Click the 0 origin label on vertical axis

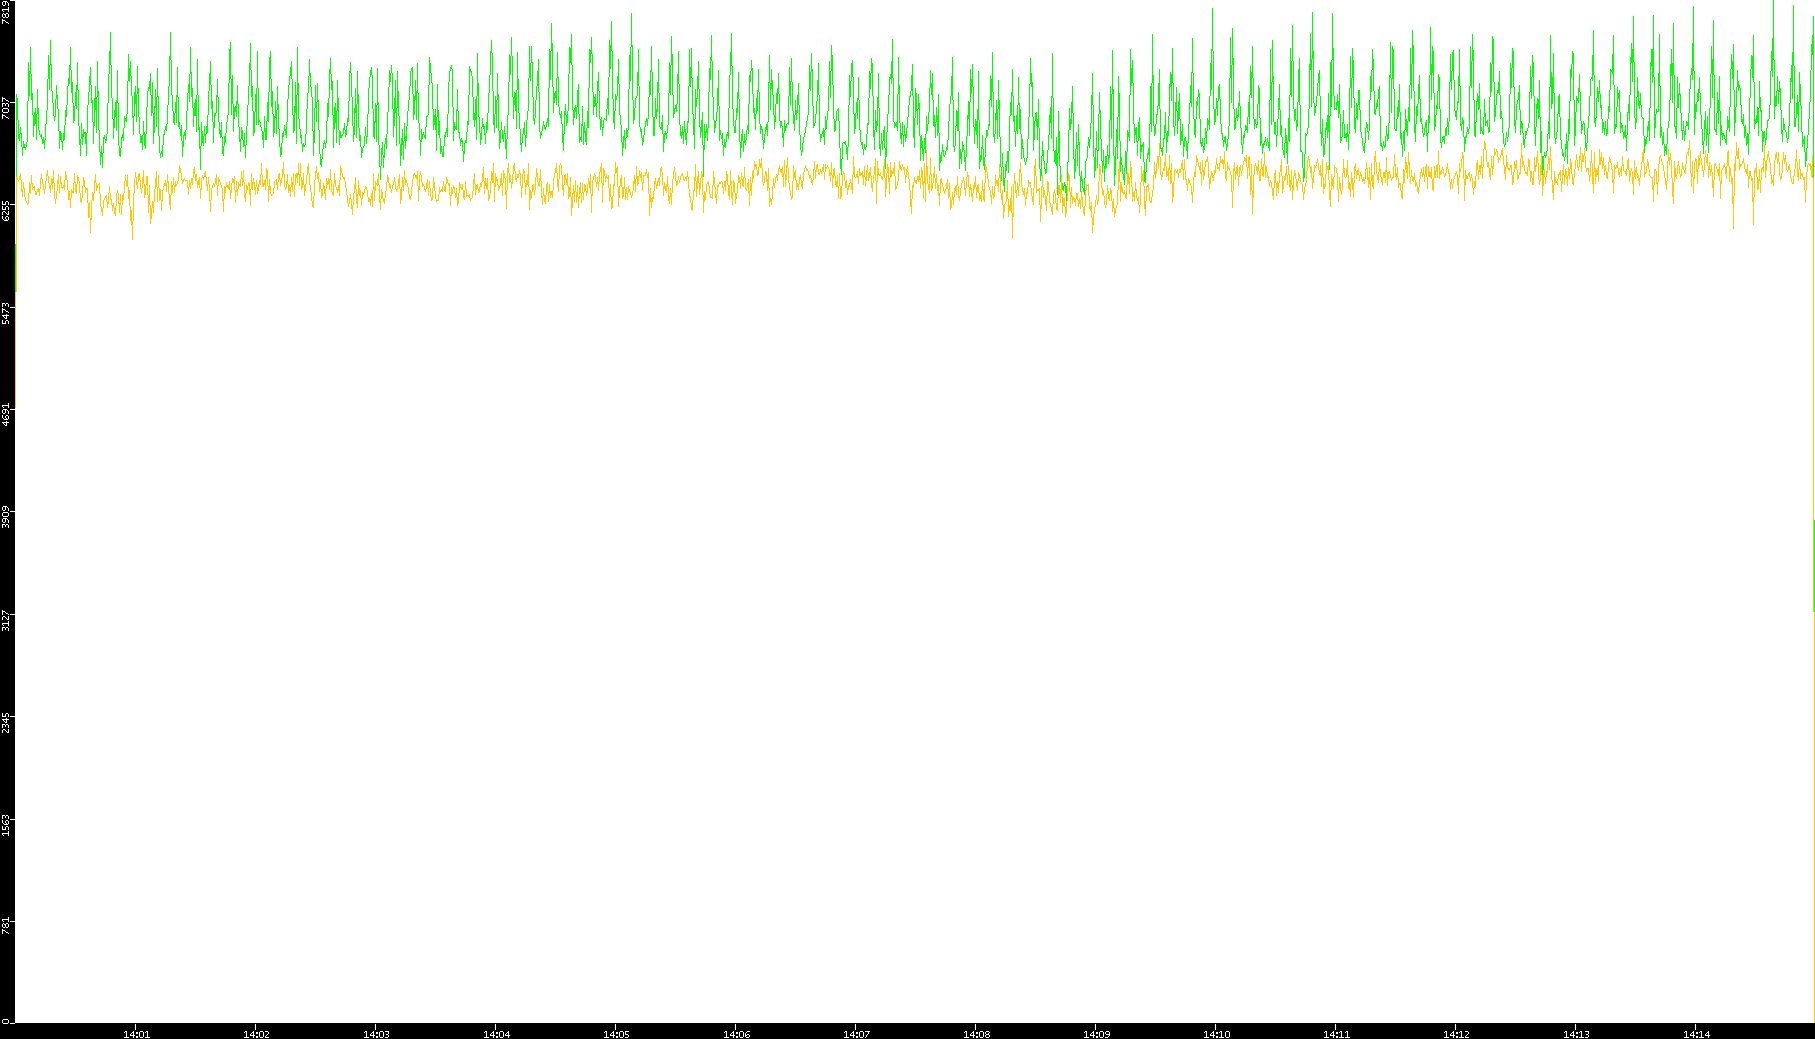tap(6, 1021)
